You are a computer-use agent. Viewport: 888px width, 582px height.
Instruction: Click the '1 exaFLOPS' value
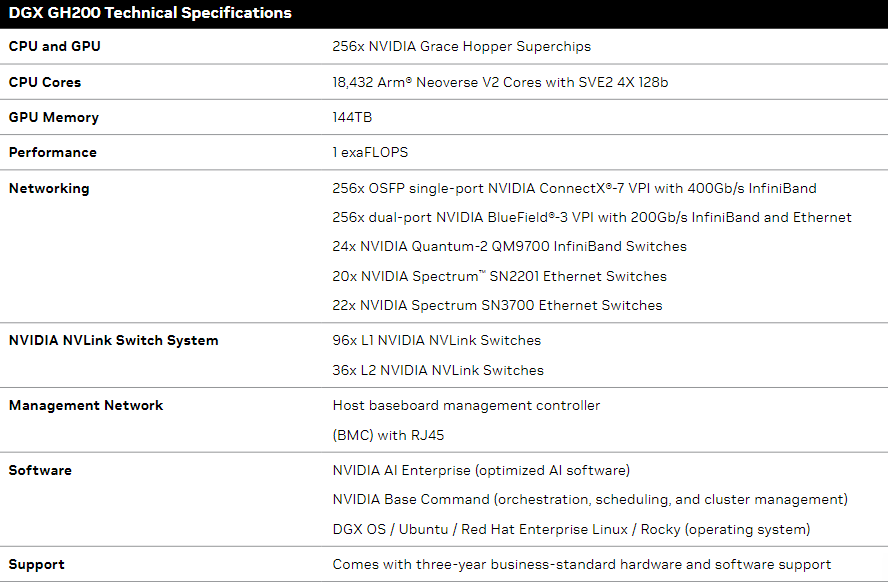(370, 152)
